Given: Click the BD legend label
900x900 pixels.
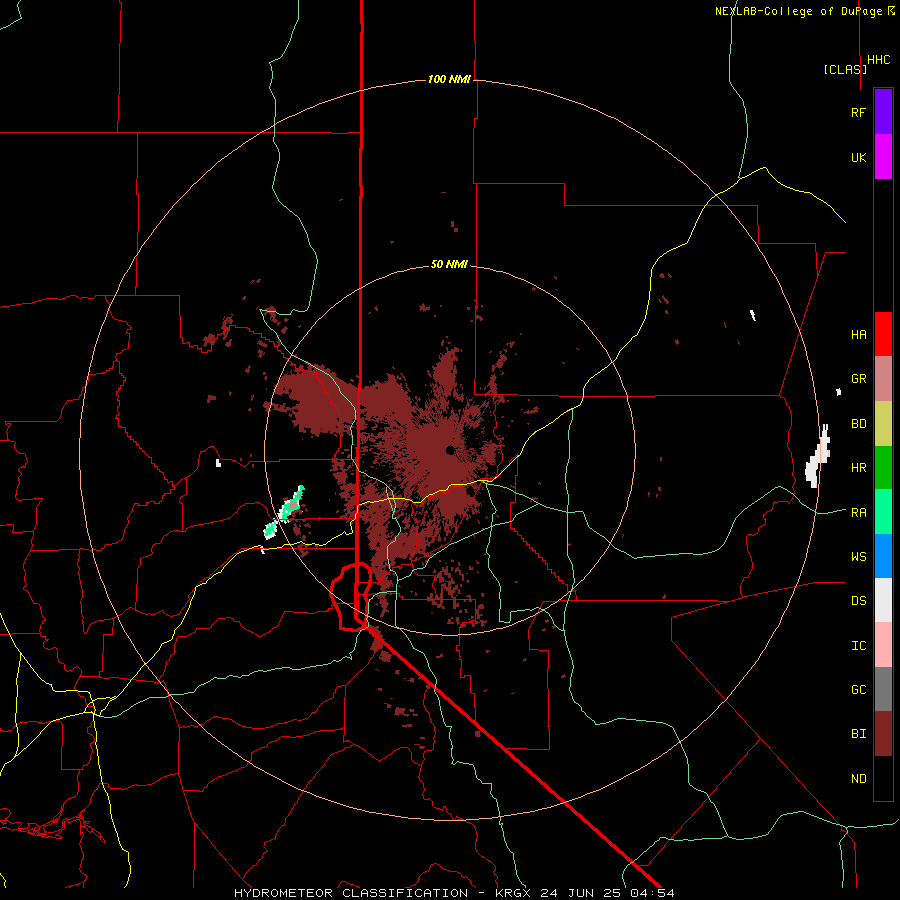Looking at the screenshot, I should (858, 424).
